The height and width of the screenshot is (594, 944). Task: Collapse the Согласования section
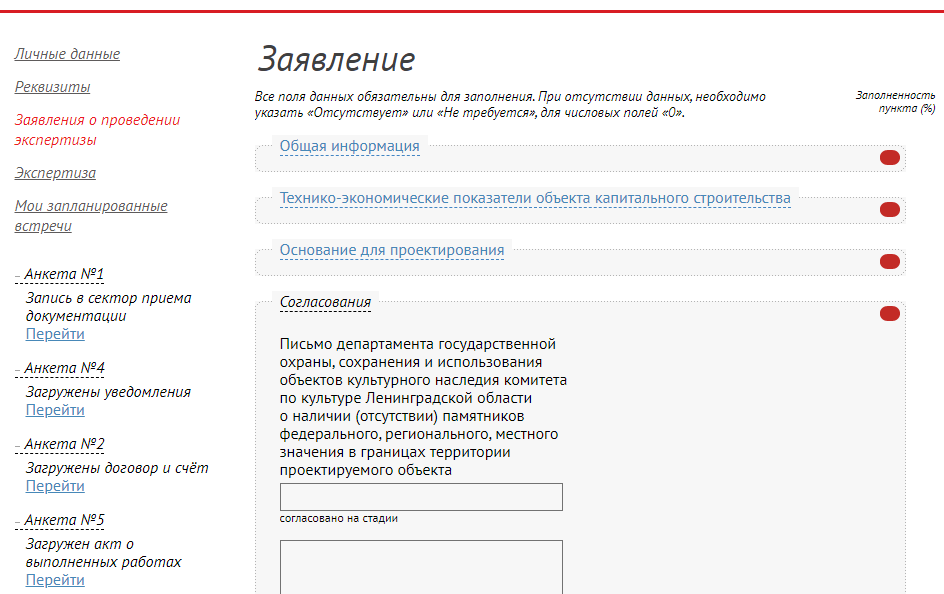(324, 301)
